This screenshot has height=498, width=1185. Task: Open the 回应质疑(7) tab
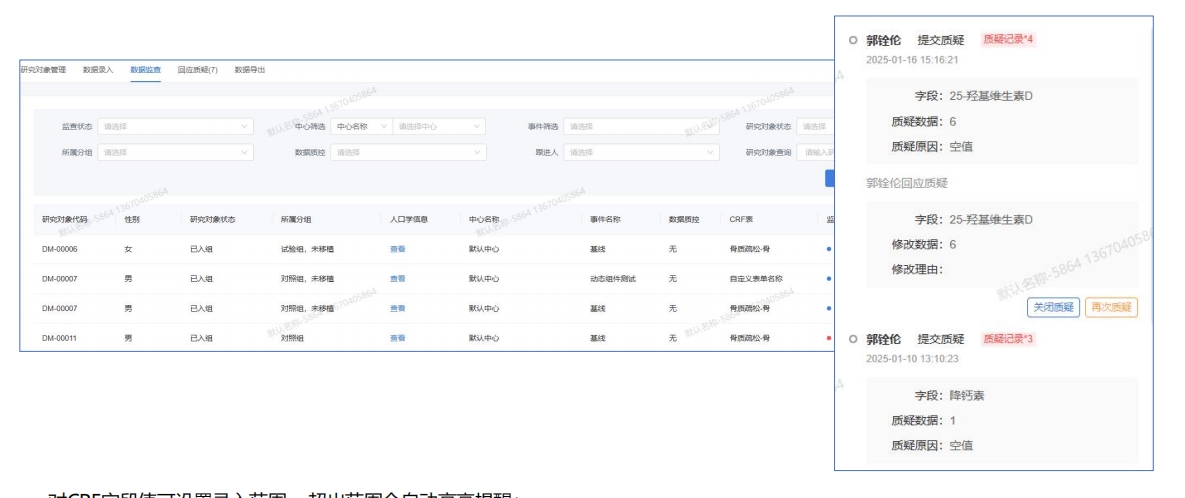click(197, 69)
